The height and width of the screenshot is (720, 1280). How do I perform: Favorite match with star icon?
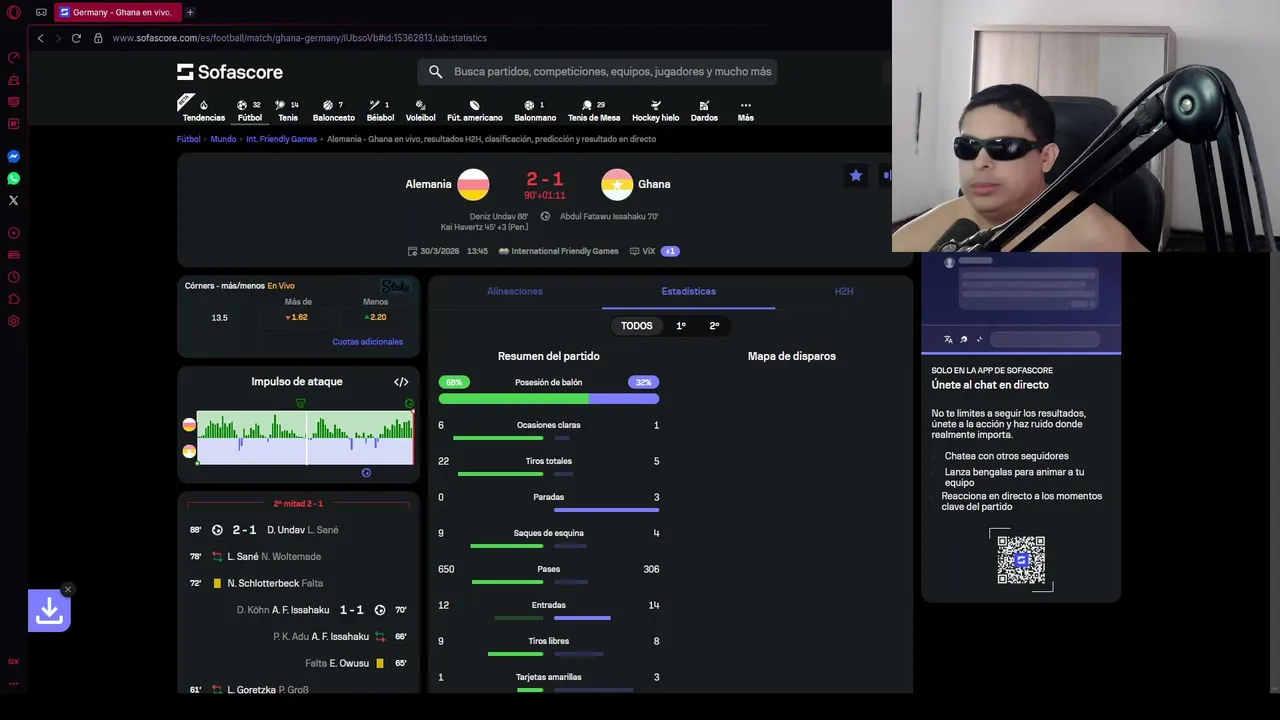[x=856, y=176]
